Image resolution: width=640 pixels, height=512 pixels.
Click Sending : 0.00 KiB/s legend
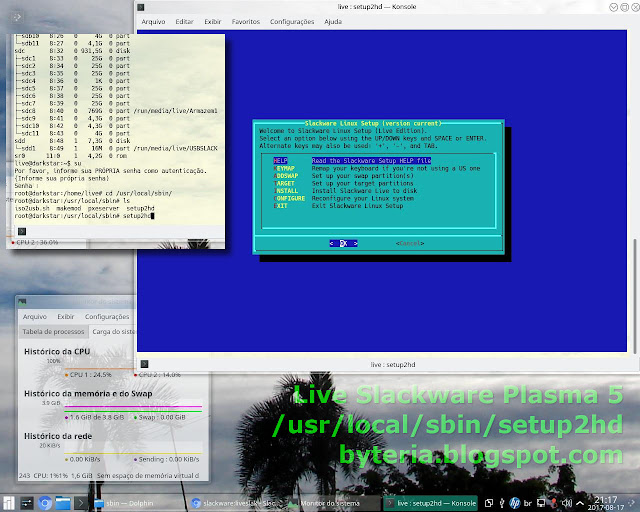tap(167, 459)
